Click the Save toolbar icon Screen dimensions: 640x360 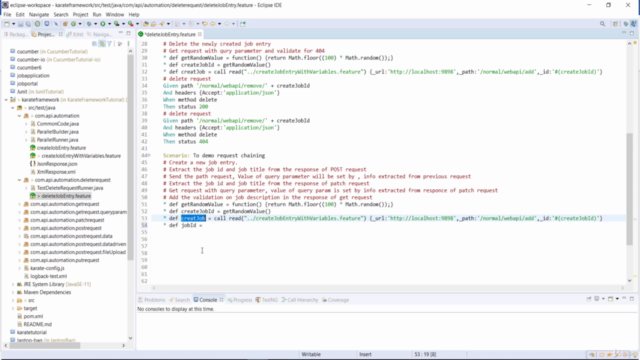click(x=20, y=24)
